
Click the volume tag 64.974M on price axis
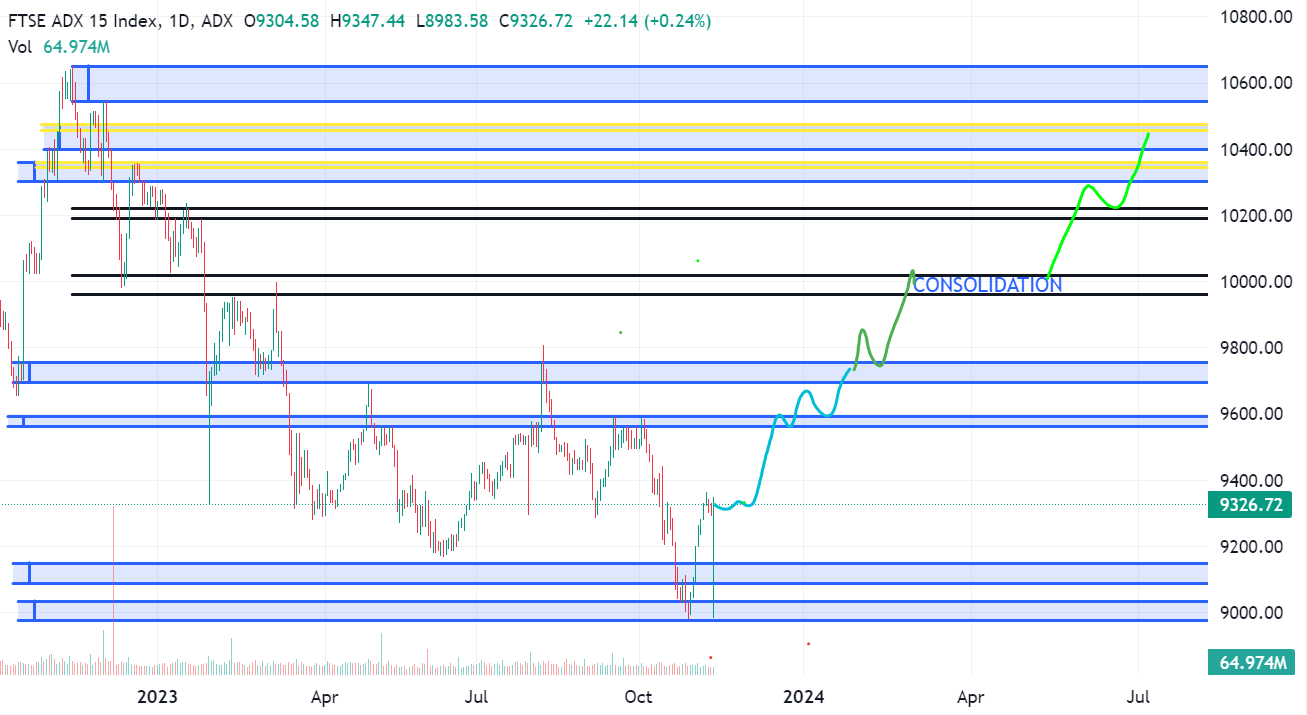1250,661
